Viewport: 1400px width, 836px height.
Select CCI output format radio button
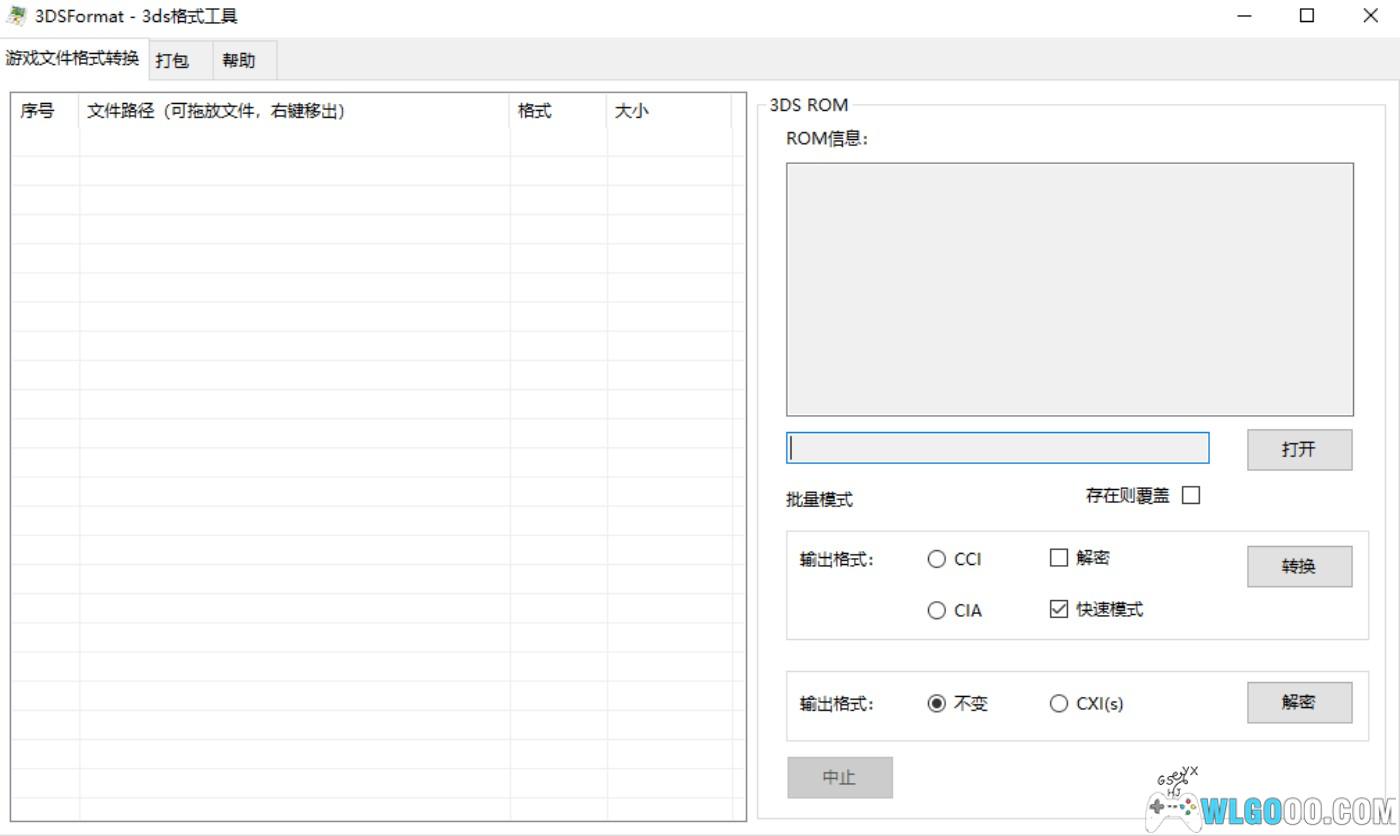click(x=937, y=559)
